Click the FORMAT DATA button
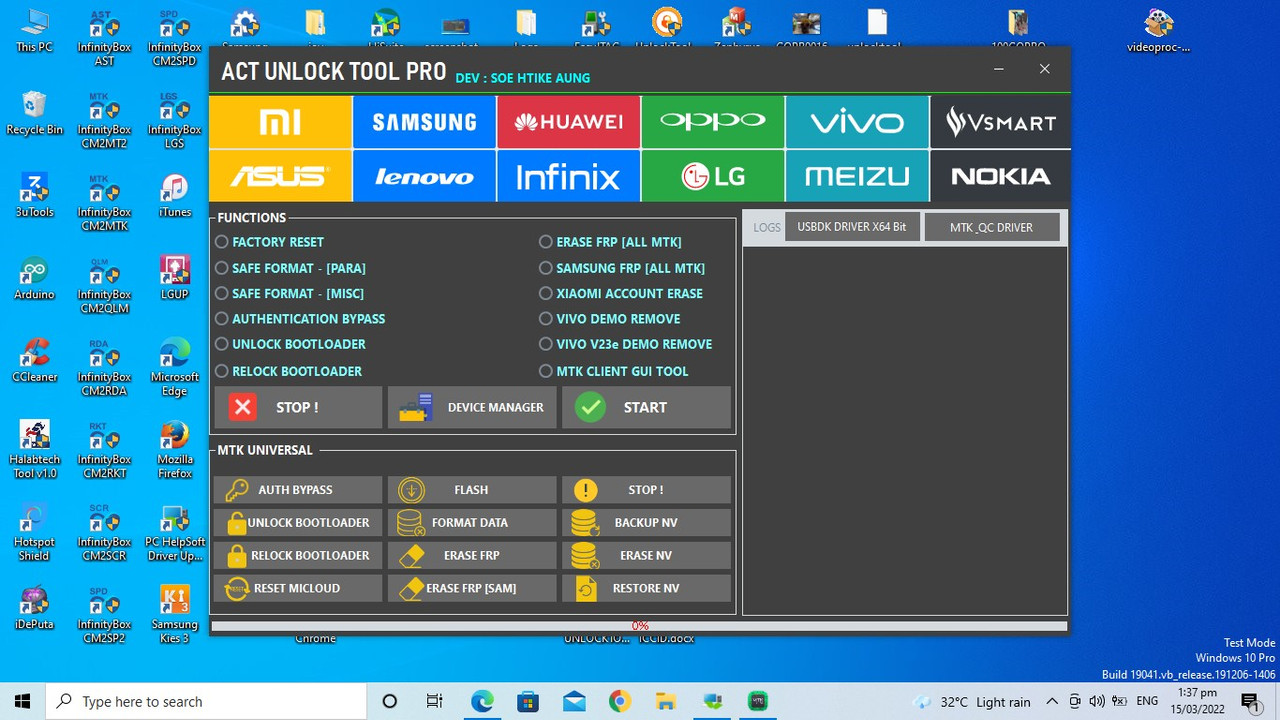The height and width of the screenshot is (720, 1280). pyautogui.click(x=472, y=523)
